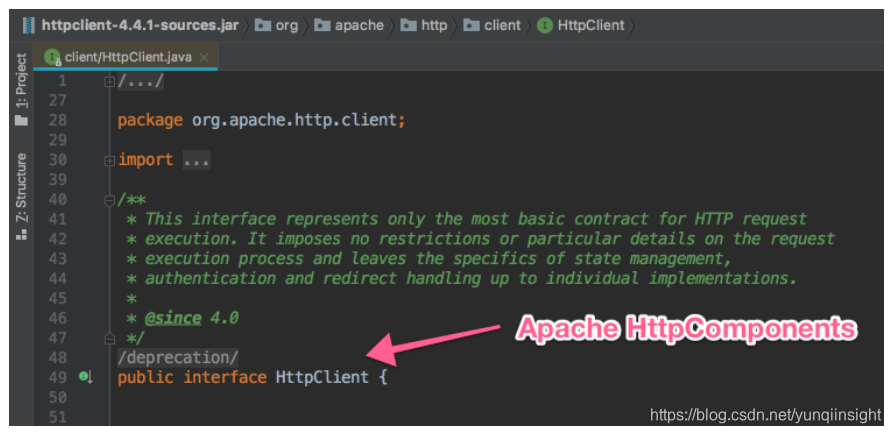Expand the folded import block at line 30
892x434 pixels.
coord(109,161)
